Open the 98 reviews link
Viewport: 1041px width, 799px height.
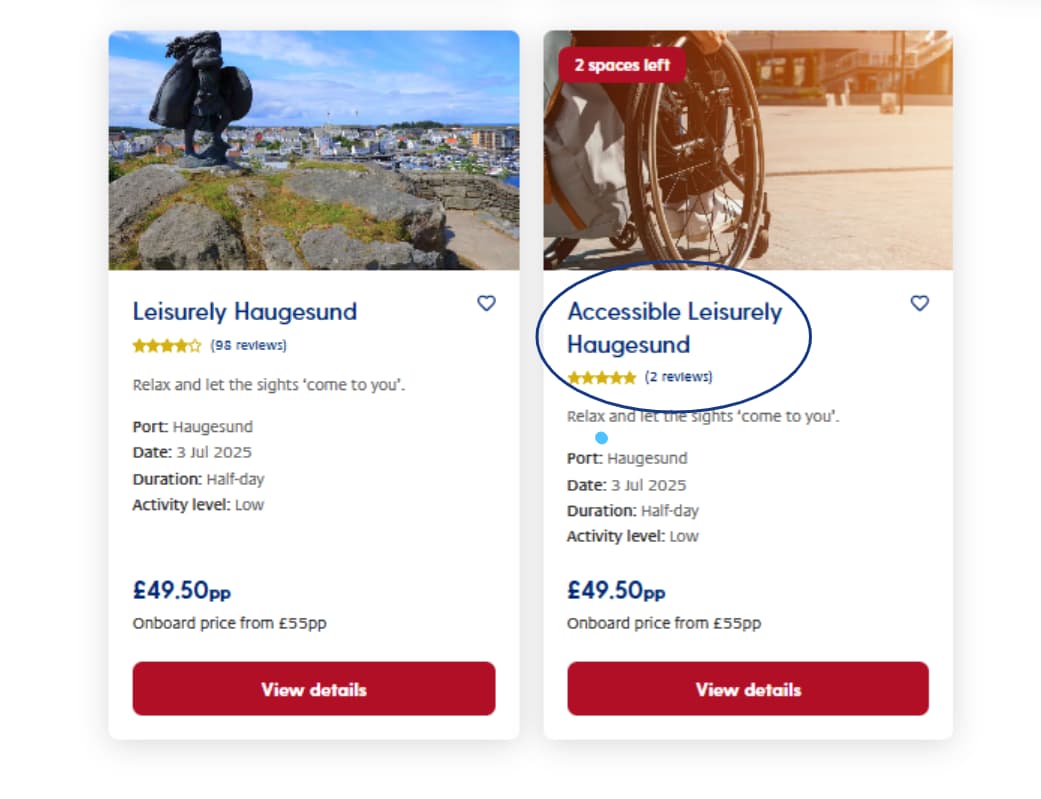249,345
